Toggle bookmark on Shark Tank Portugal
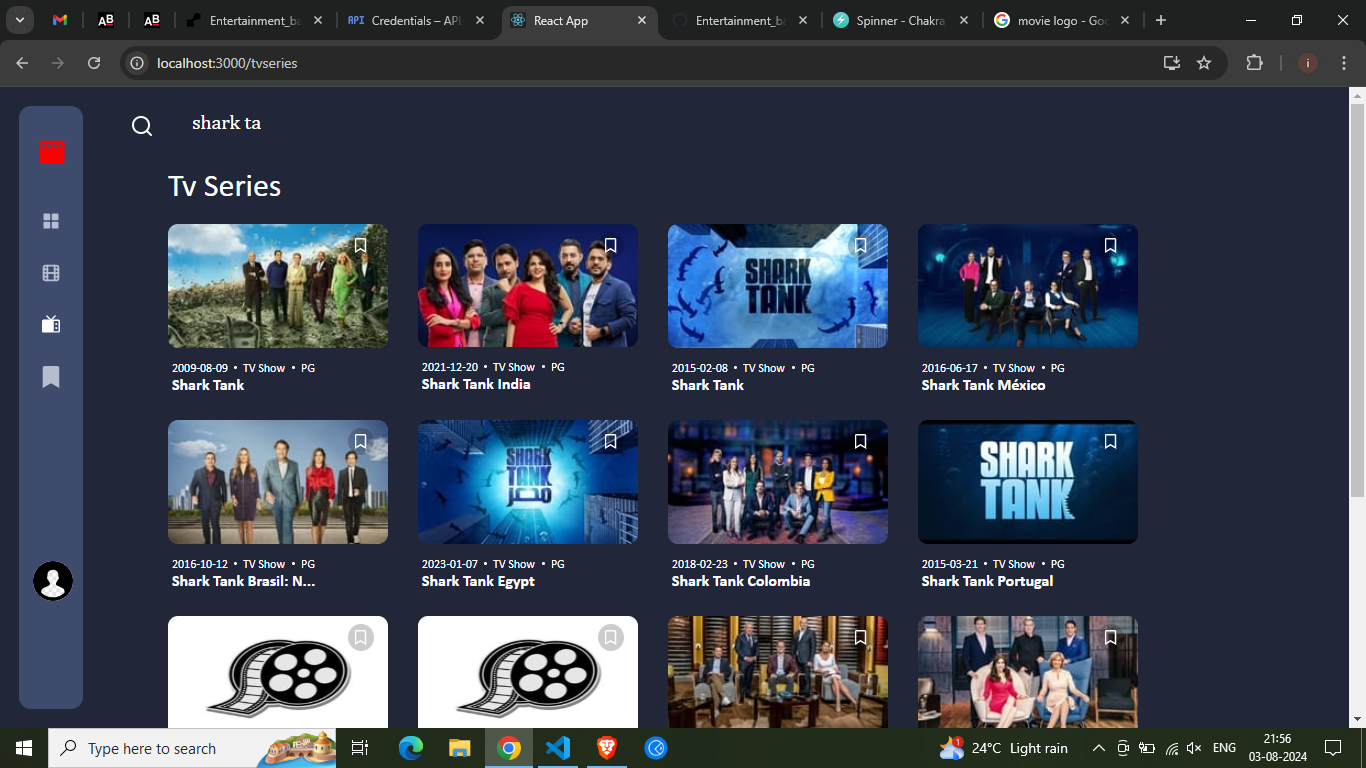Screen dimensions: 1366x768 1111,441
